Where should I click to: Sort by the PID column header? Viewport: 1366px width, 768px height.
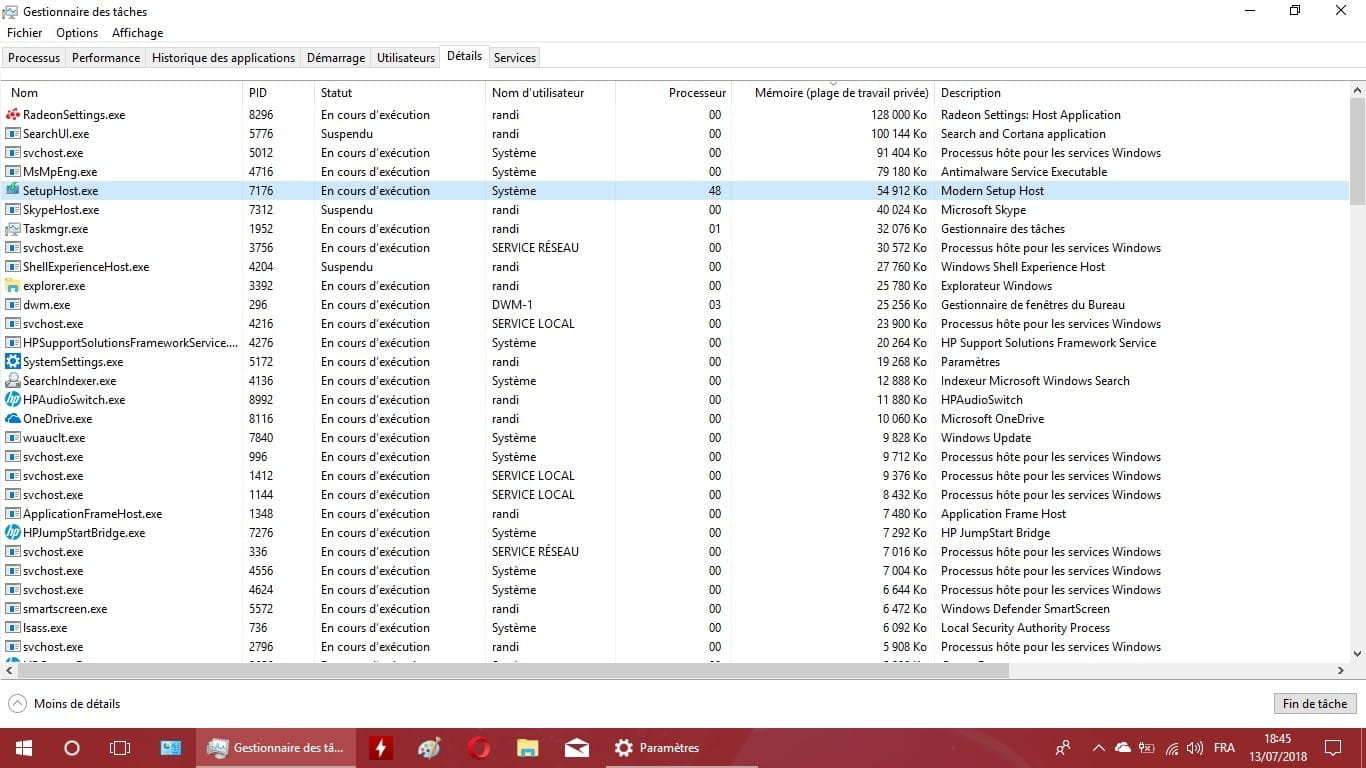pyautogui.click(x=278, y=93)
